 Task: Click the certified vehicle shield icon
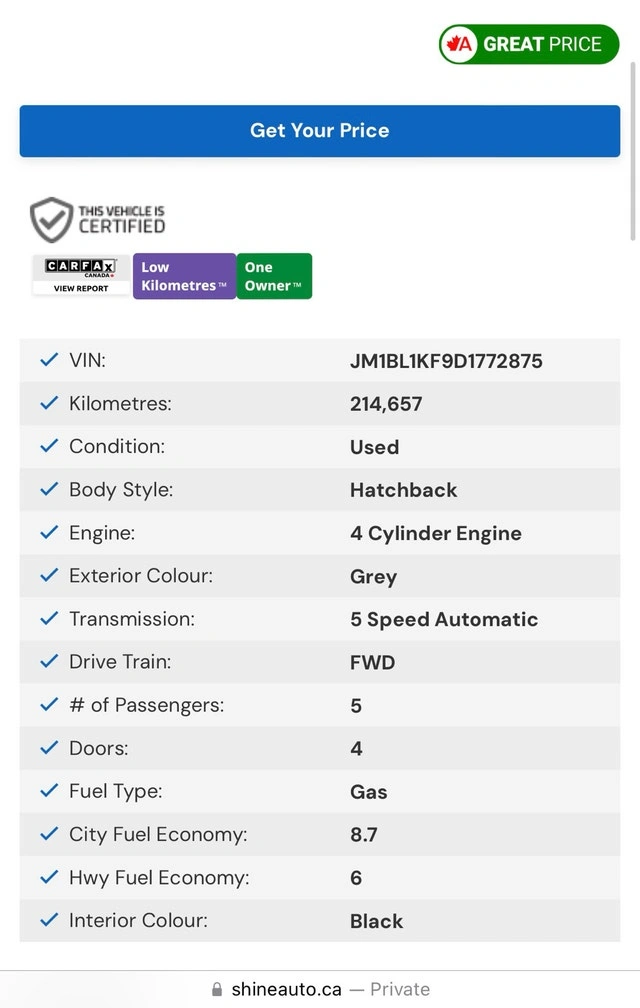click(x=51, y=220)
